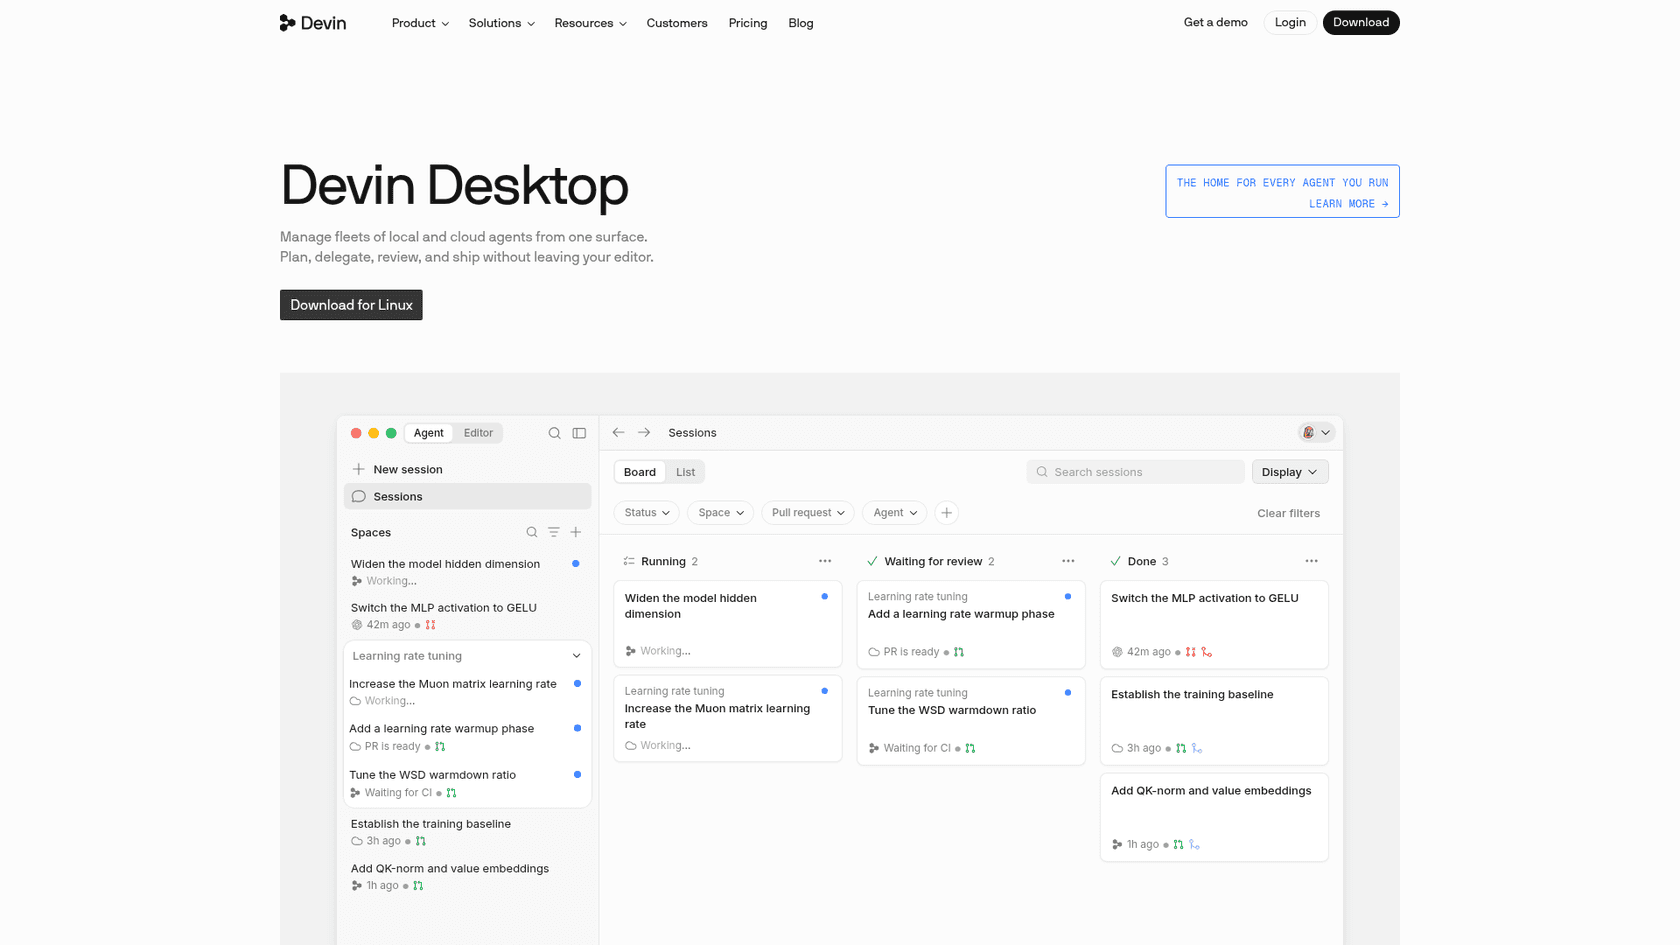Click the Get a demo link
Screen dimensions: 1680x945
click(1215, 22)
